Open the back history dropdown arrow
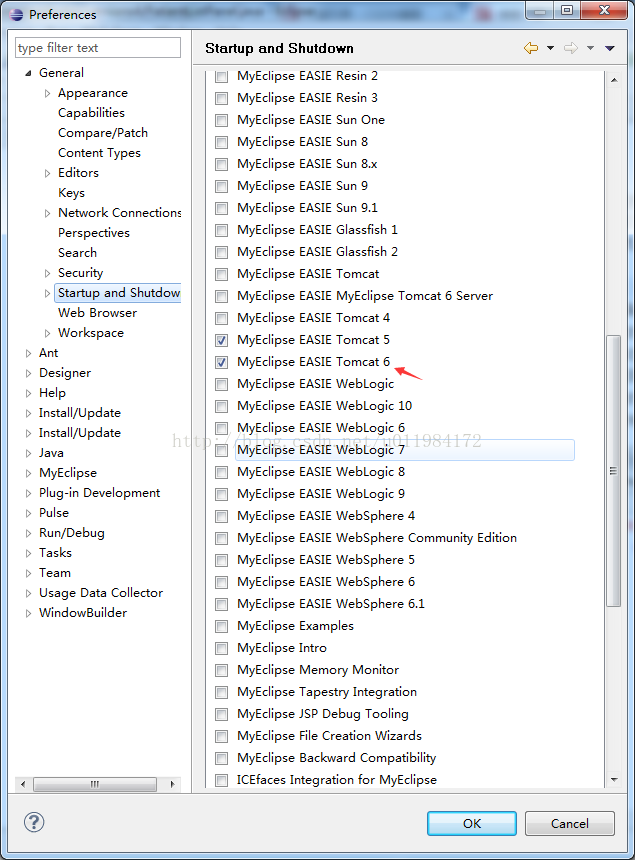Image resolution: width=635 pixels, height=860 pixels. 550,48
